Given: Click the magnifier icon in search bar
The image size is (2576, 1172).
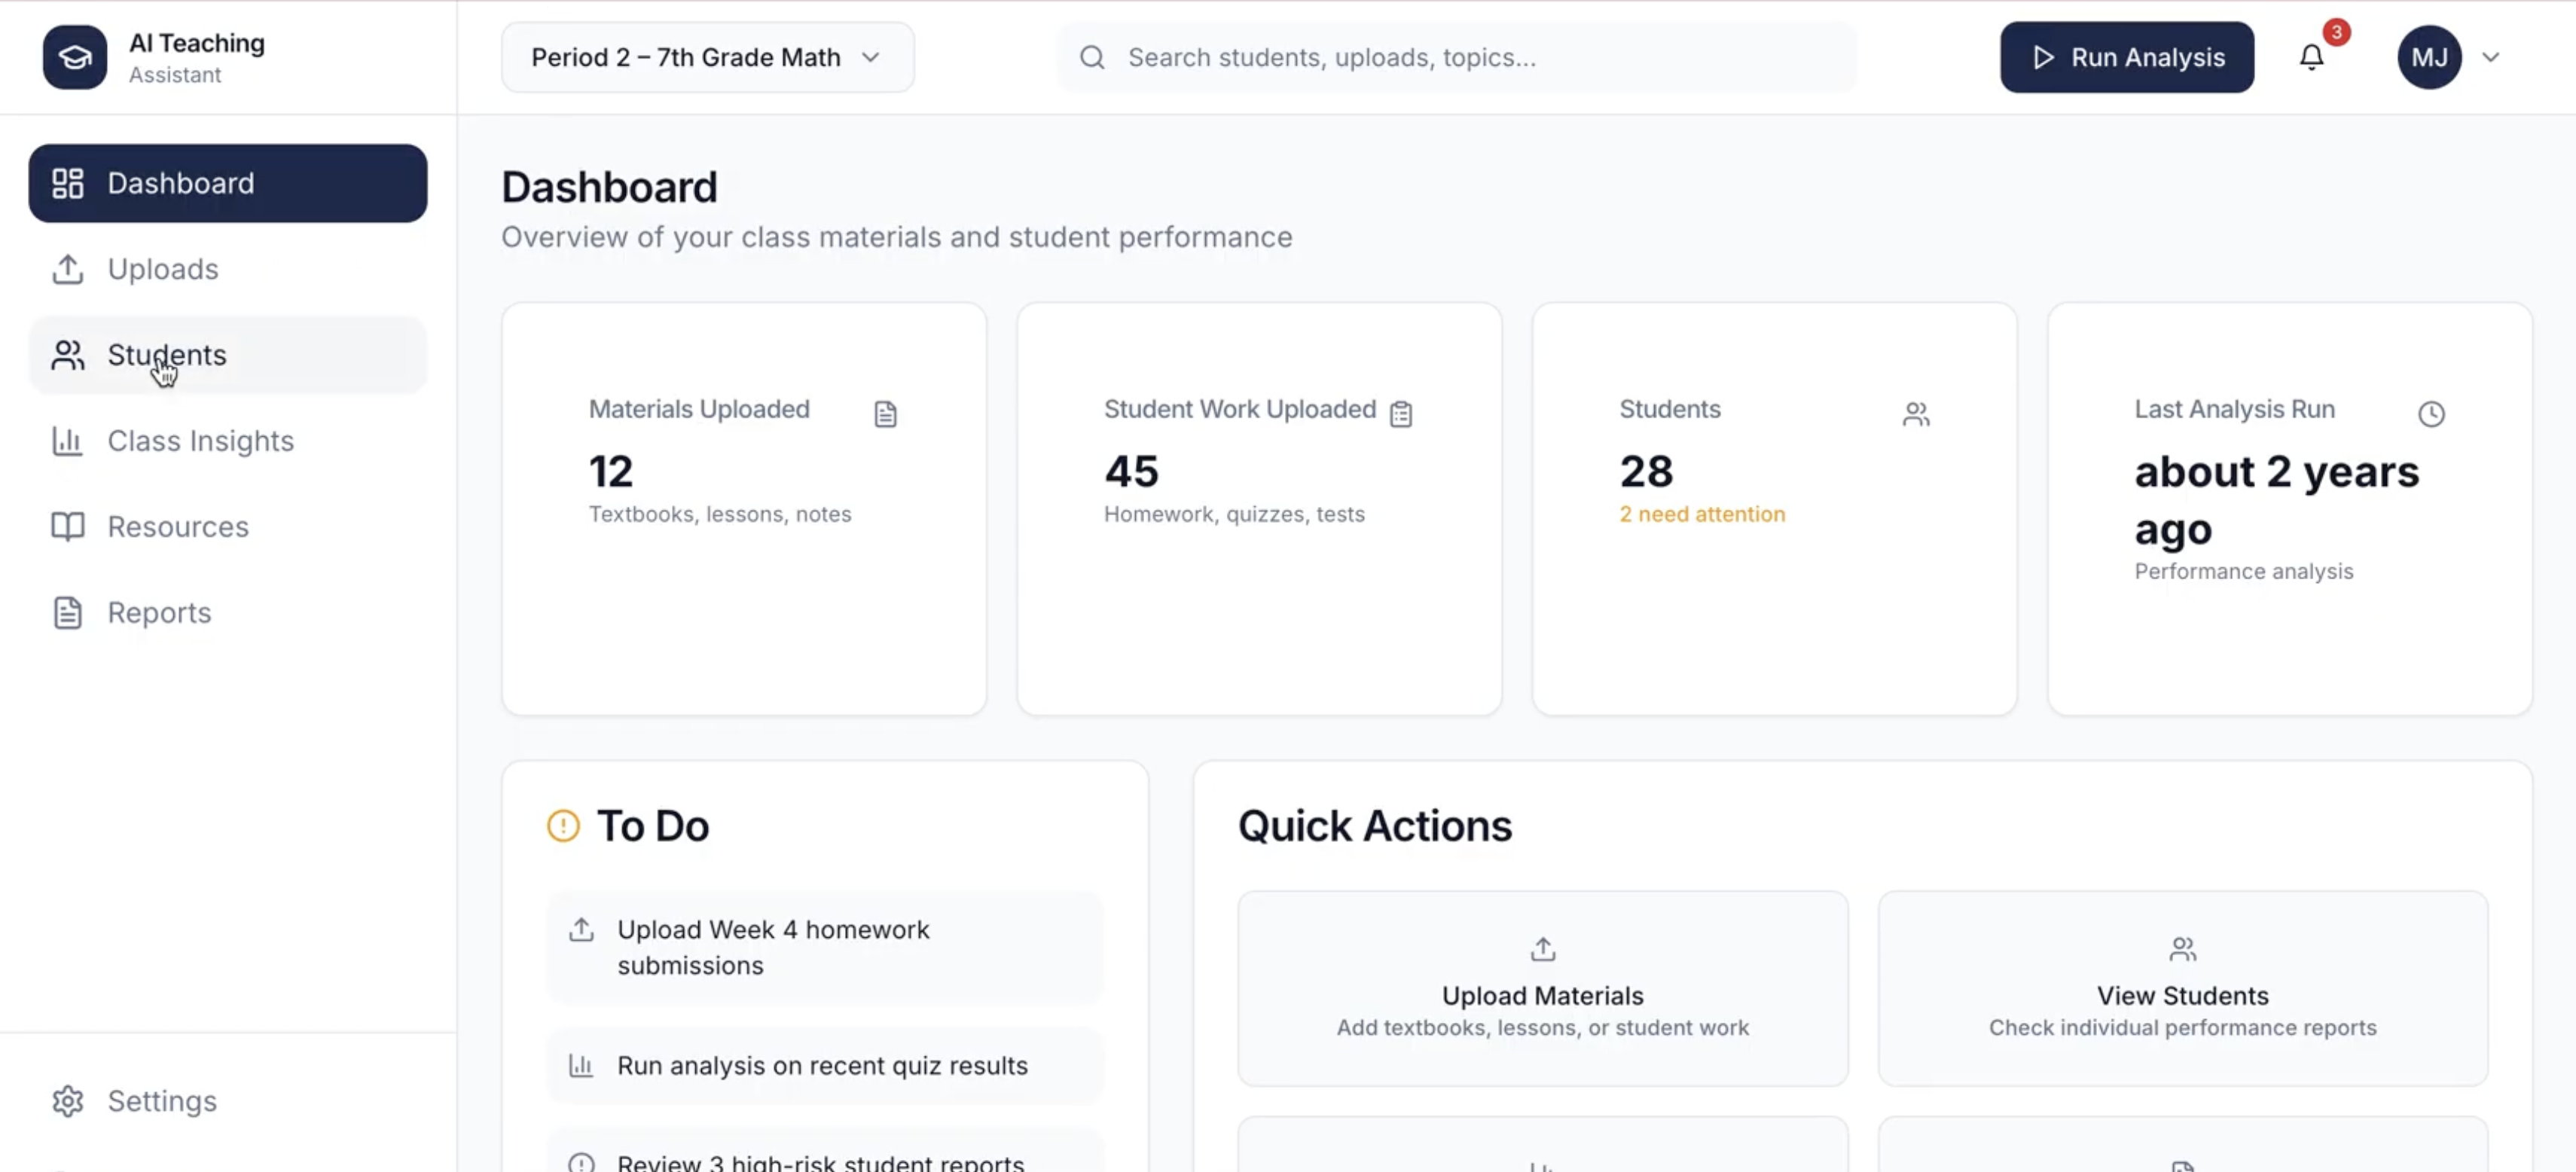Looking at the screenshot, I should 1092,57.
